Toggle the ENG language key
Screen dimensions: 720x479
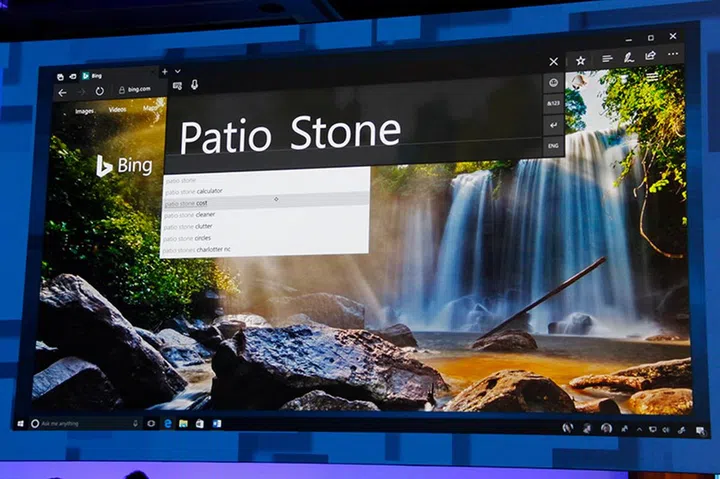(x=553, y=145)
